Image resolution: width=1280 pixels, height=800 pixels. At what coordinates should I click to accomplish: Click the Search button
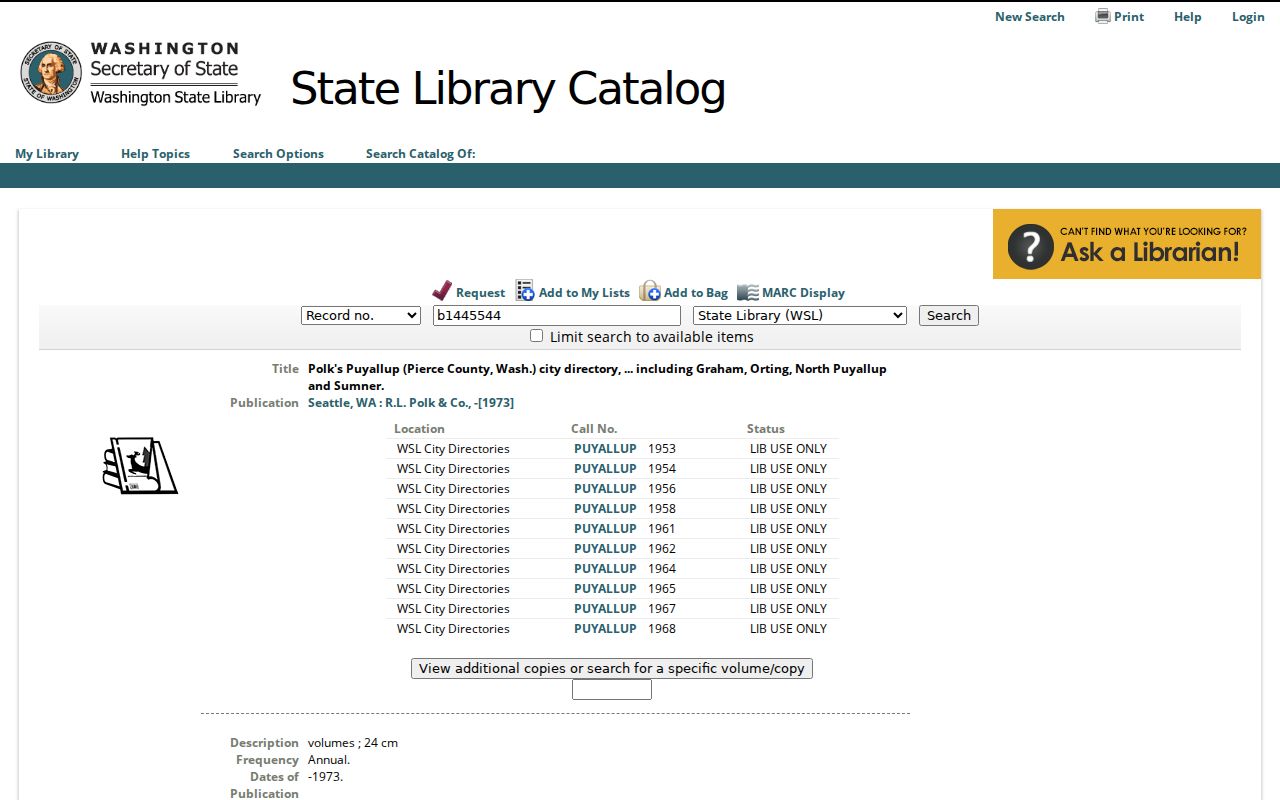[949, 315]
